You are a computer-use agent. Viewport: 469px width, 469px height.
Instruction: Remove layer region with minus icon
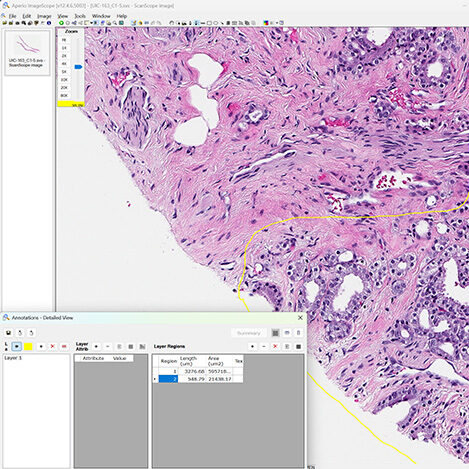click(x=264, y=347)
